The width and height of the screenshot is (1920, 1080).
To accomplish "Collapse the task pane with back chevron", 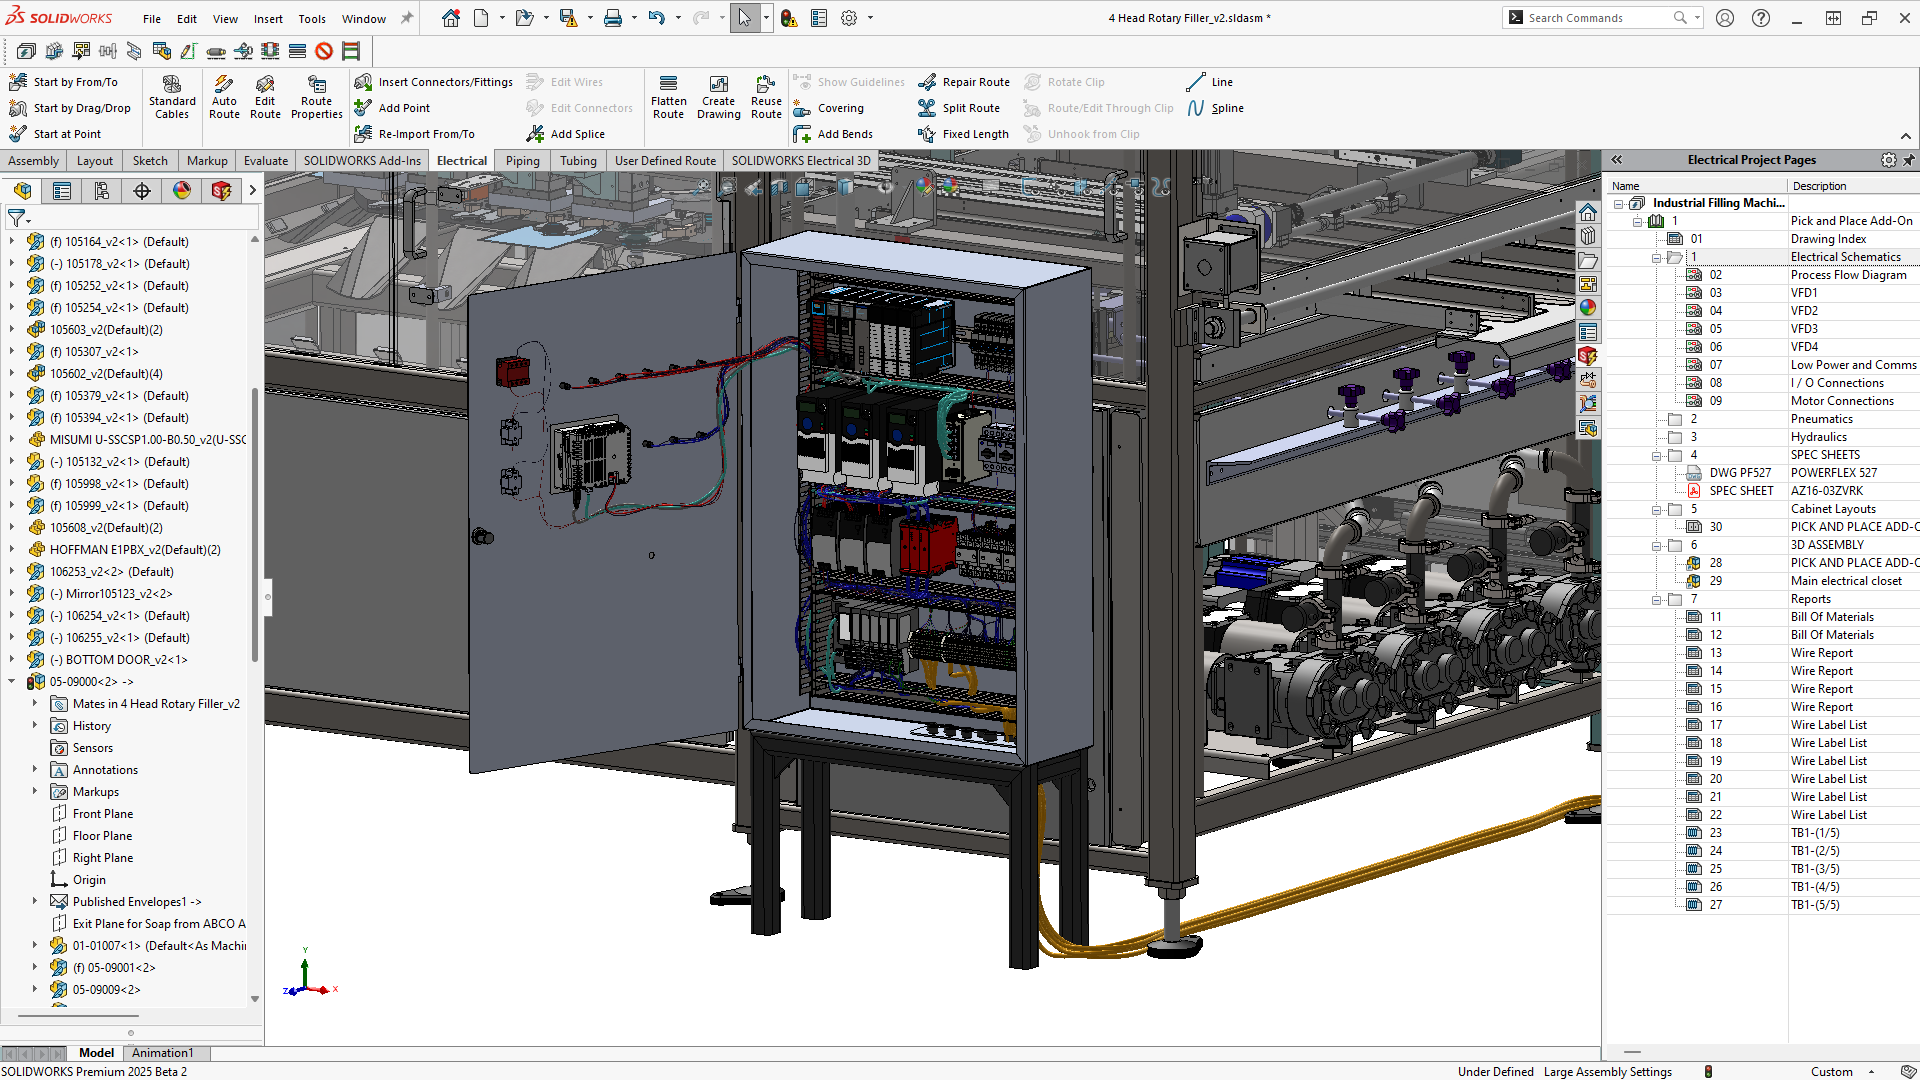I will (1618, 159).
